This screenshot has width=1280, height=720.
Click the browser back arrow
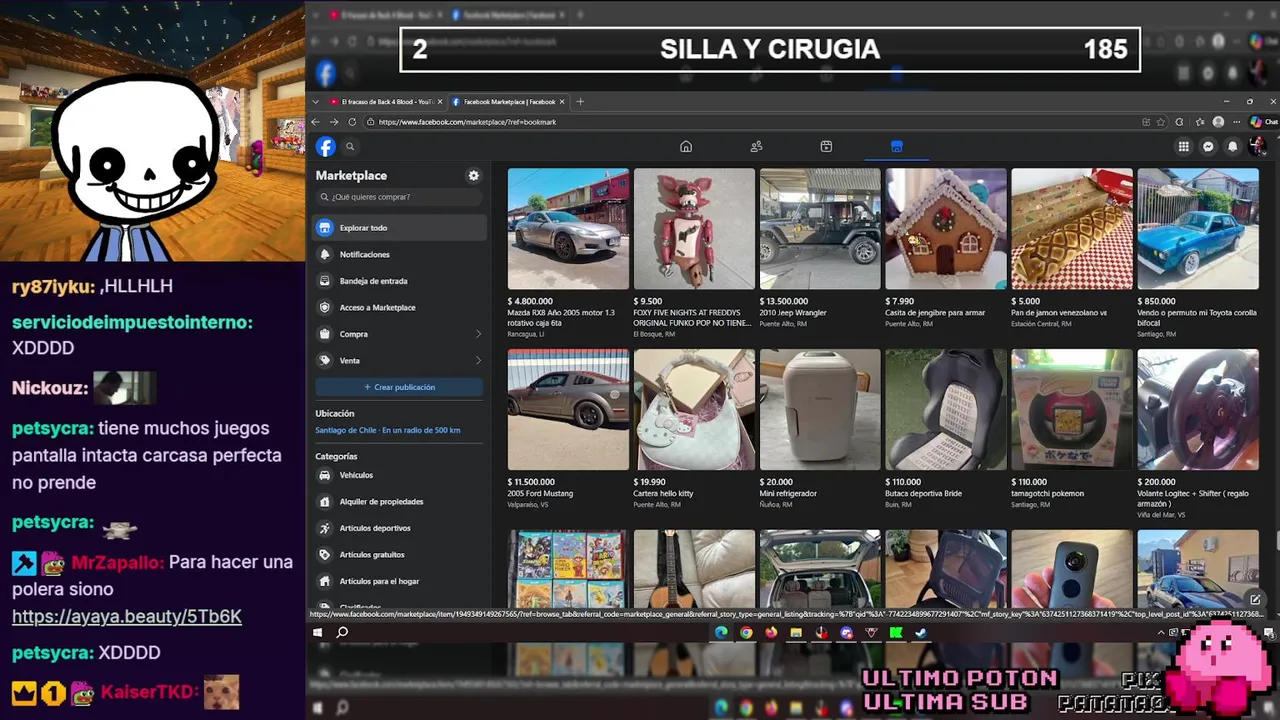[x=316, y=122]
